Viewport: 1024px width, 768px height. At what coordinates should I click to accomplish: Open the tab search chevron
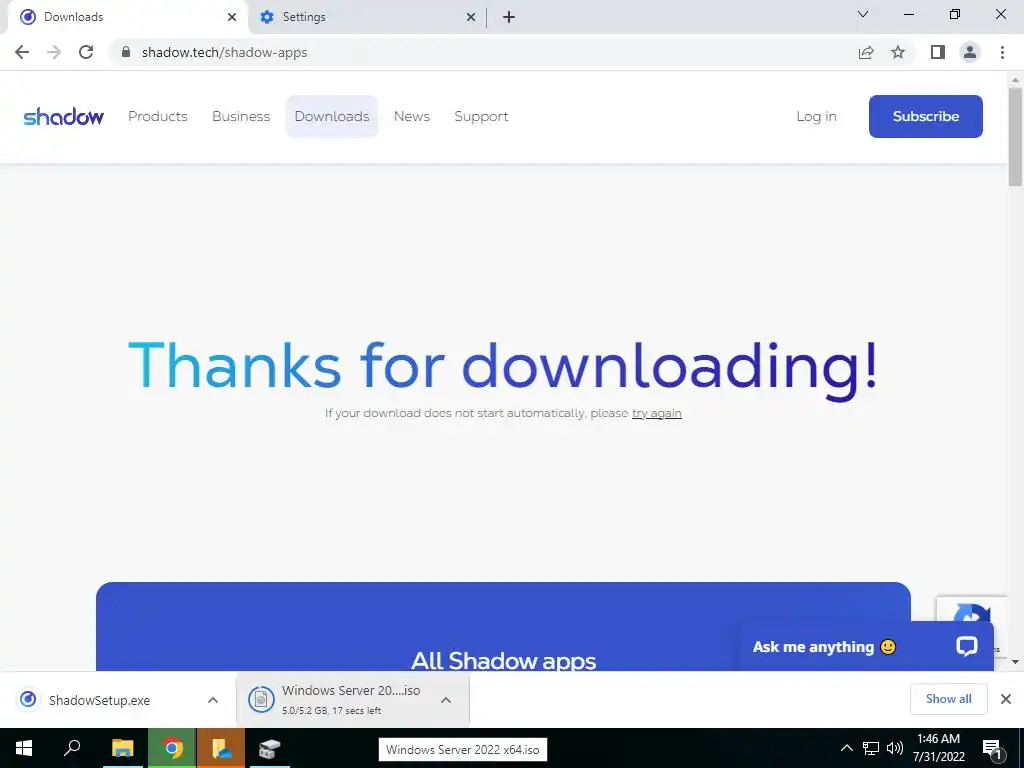tap(863, 14)
